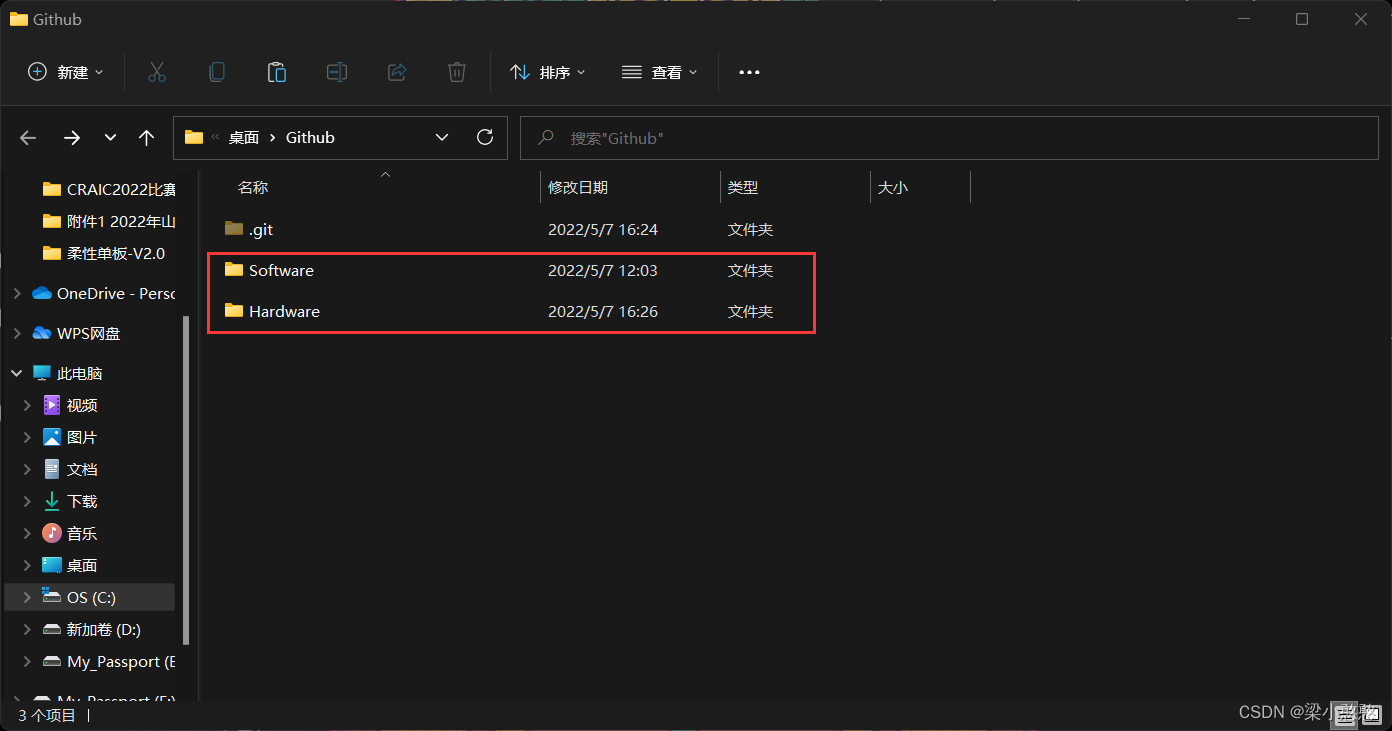Expand the OS (C:) drive node
Viewport: 1392px width, 731px height.
27,597
